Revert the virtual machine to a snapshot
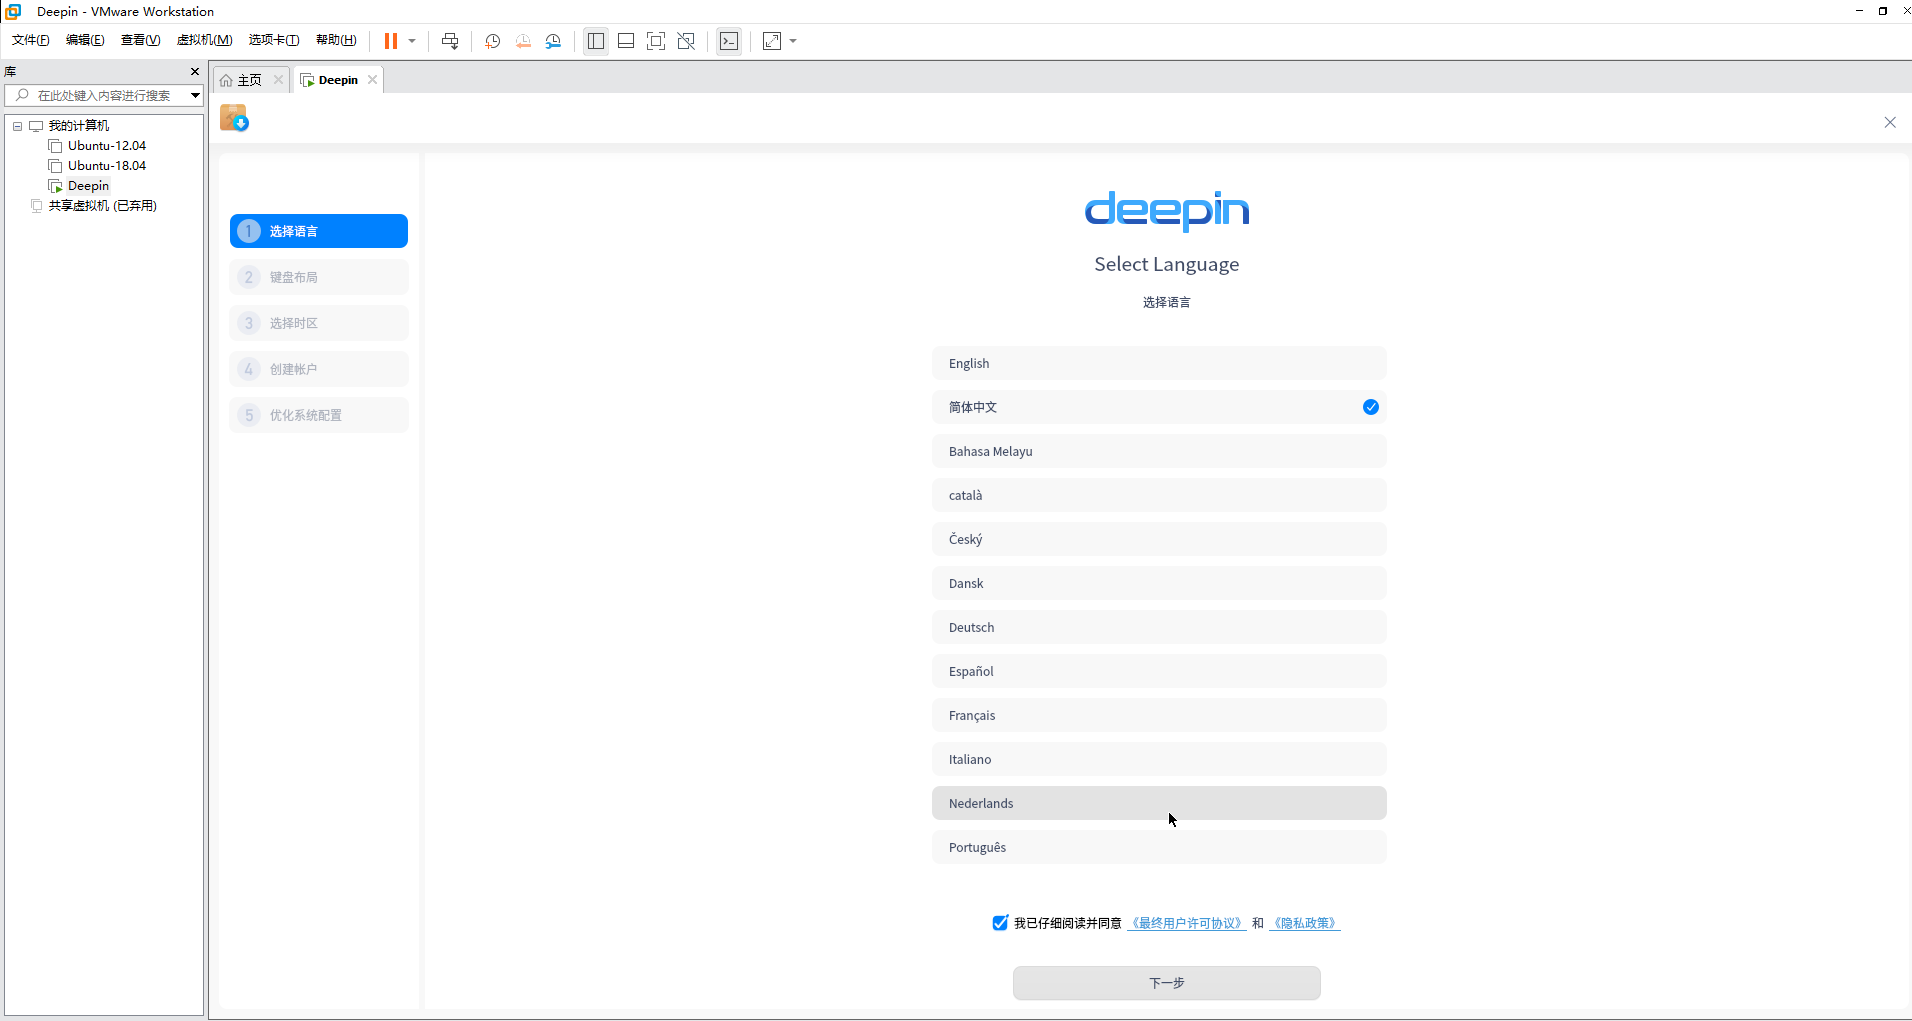Screen dimensions: 1912x1021 click(x=523, y=41)
